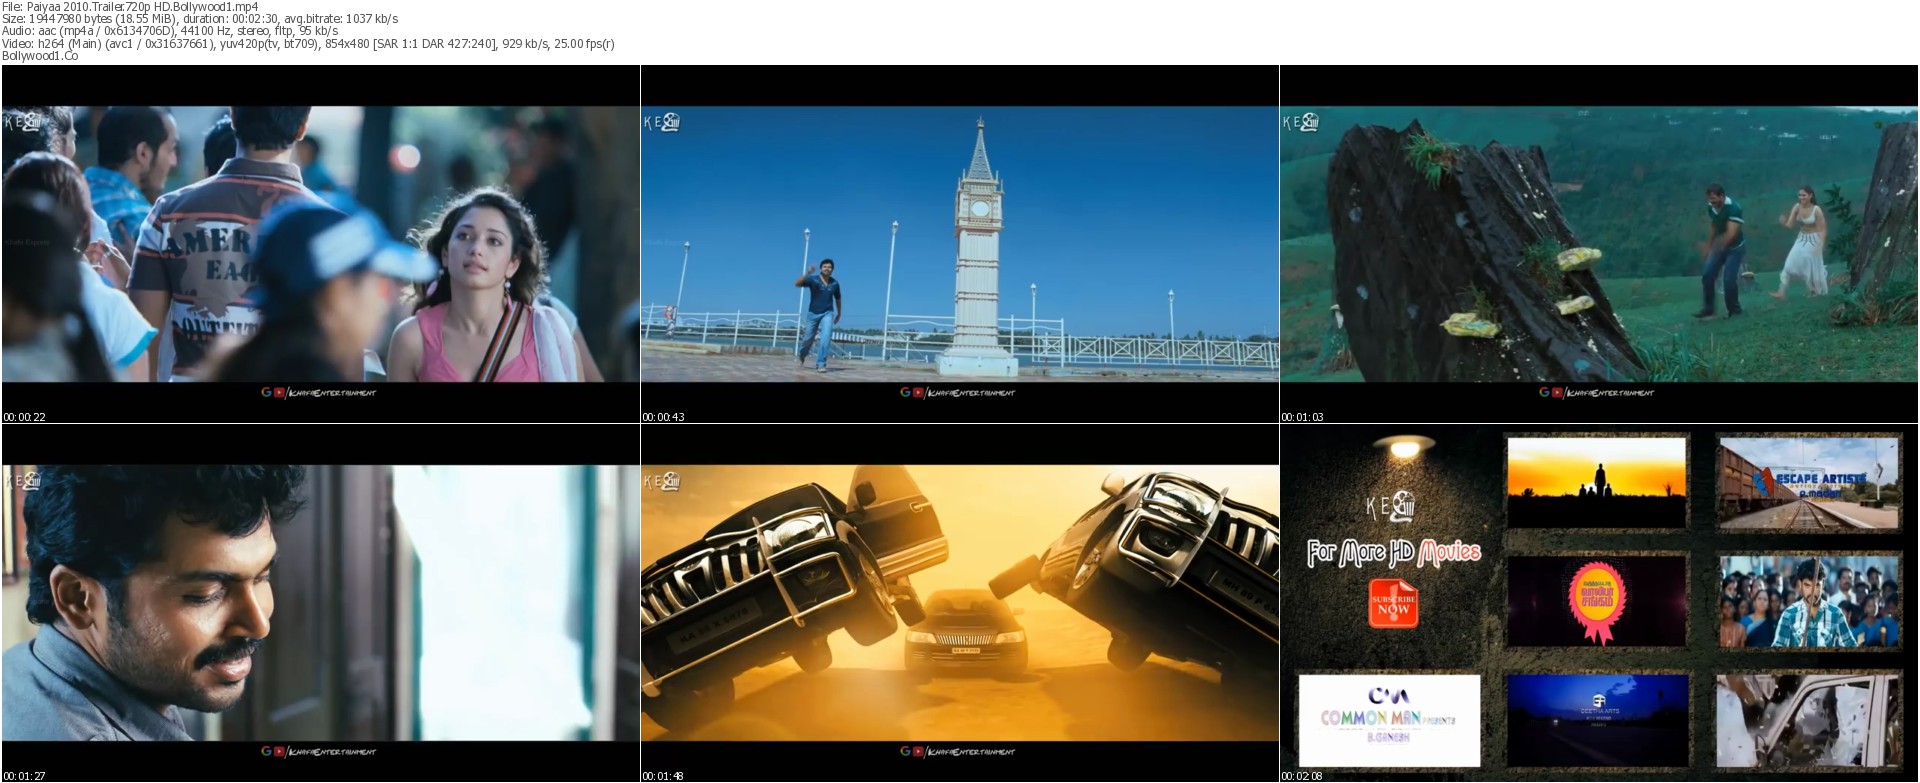Viewport: 1920px width, 783px height.
Task: Click timestamp 00:01:03
Action: (1303, 417)
